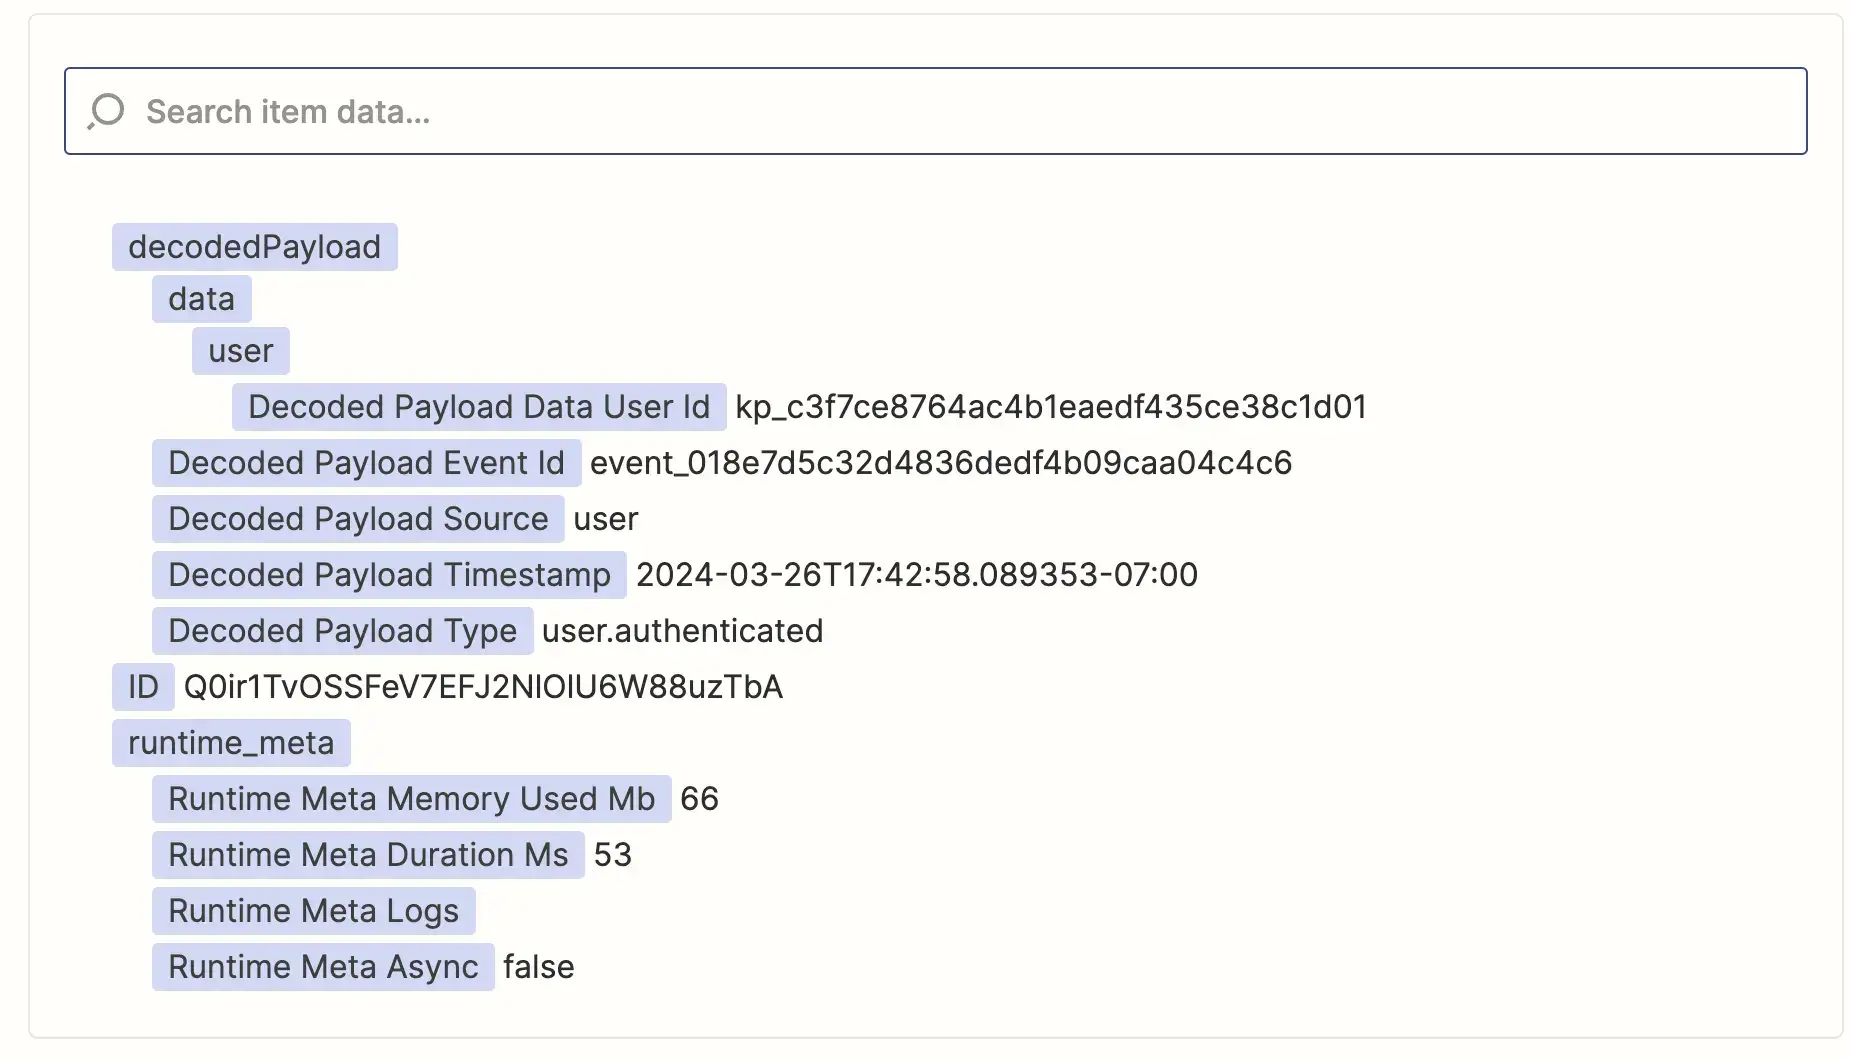Viewport: 1850px width, 1060px height.
Task: Choose the Decoded Payload Type field
Action: point(342,631)
